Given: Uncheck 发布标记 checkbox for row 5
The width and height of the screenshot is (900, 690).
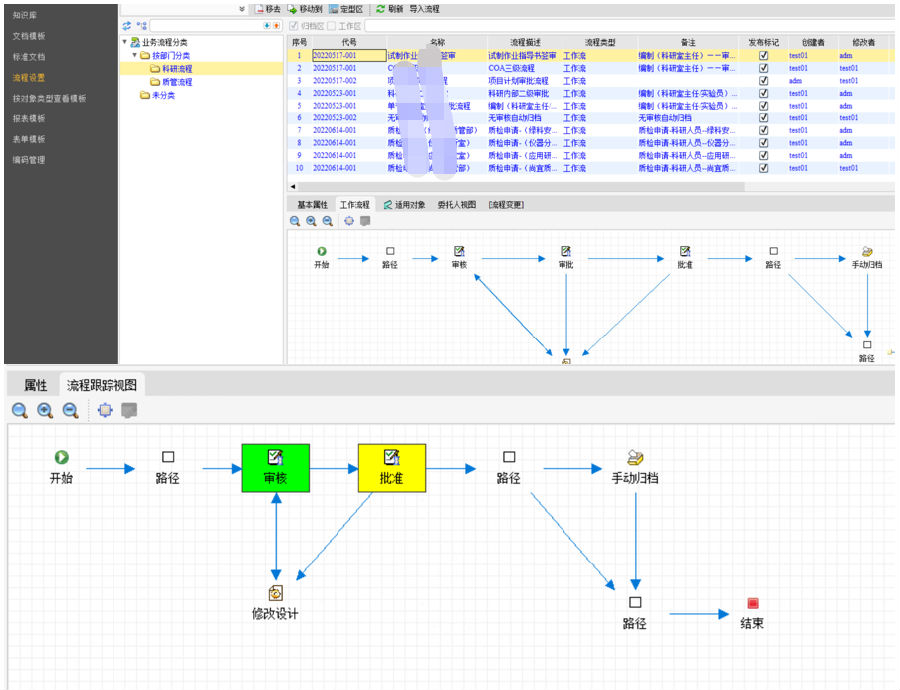Looking at the screenshot, I should [764, 106].
